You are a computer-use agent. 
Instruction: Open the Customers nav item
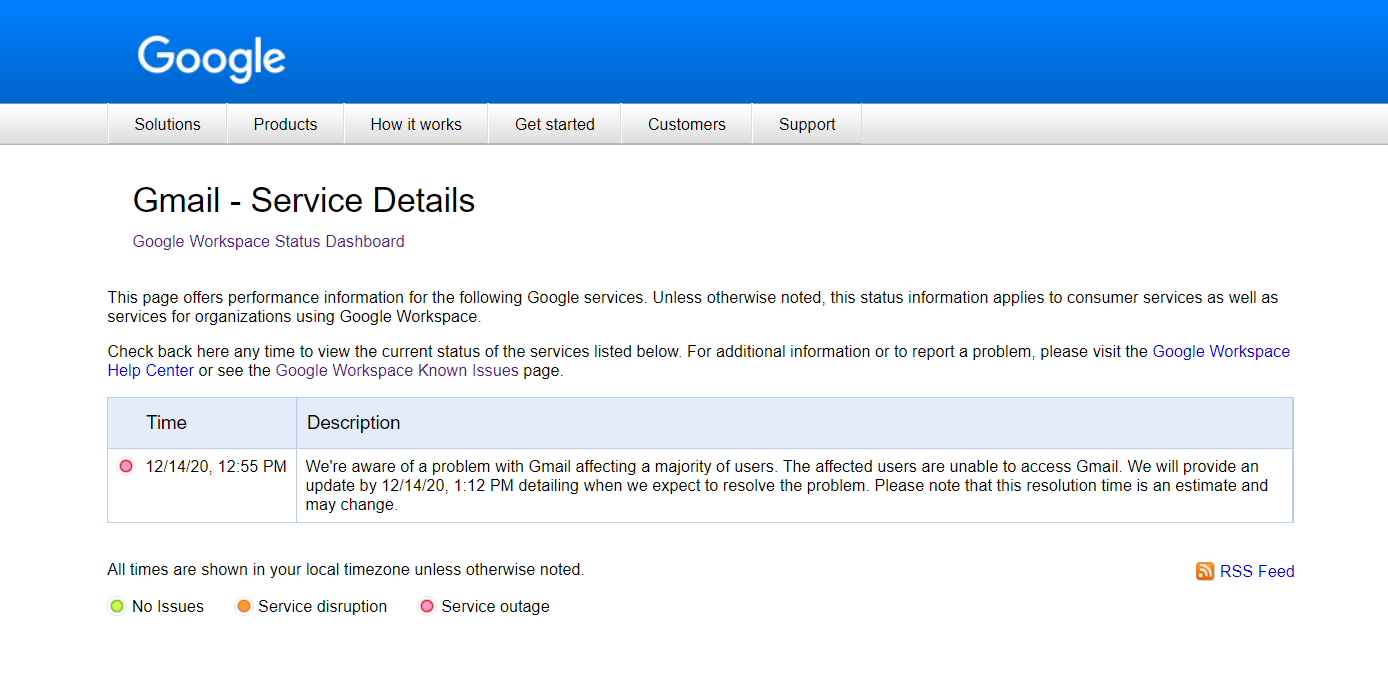tap(687, 124)
